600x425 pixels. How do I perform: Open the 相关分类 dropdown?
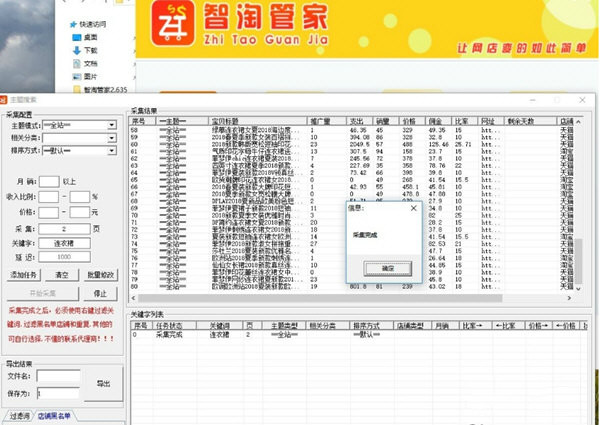pos(79,138)
